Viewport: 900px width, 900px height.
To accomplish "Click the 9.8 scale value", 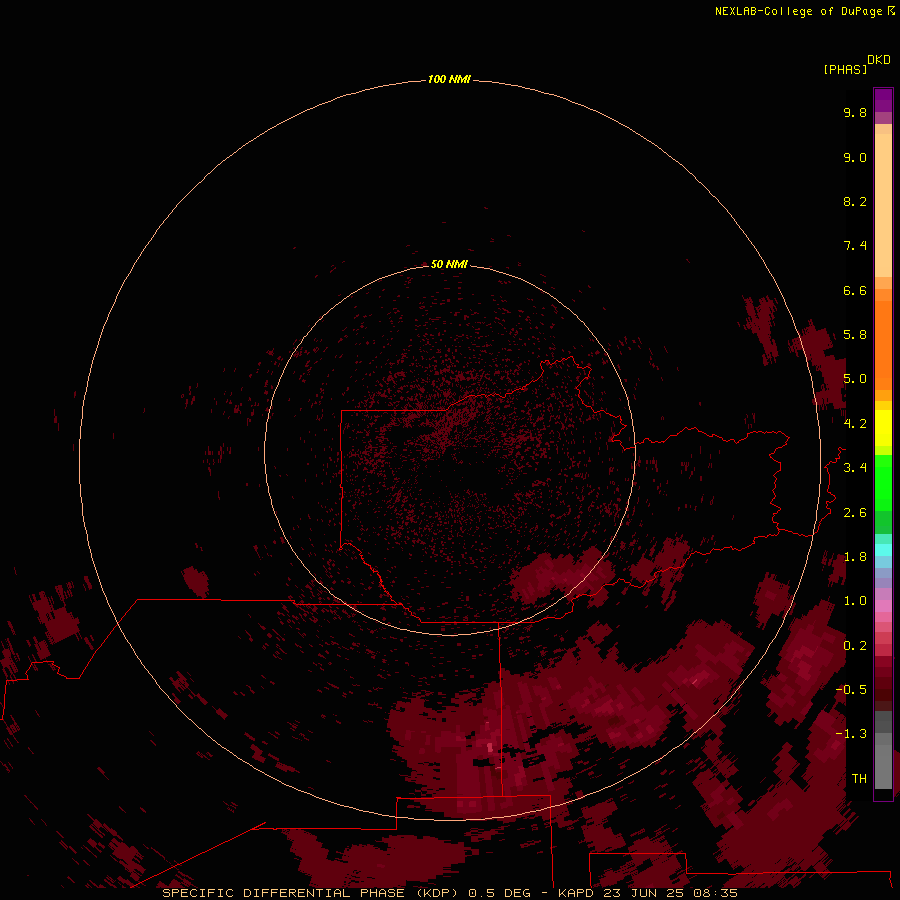I will click(855, 112).
